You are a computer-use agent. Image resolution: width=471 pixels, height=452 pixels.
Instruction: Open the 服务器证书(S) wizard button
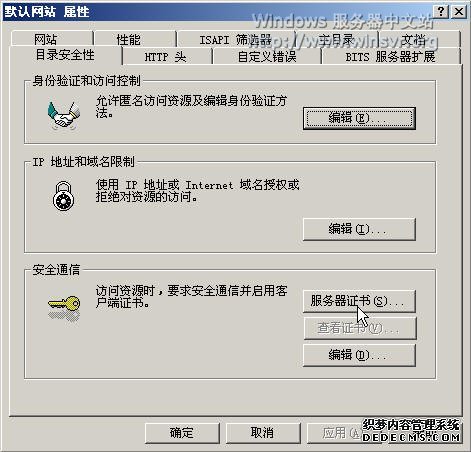[359, 301]
